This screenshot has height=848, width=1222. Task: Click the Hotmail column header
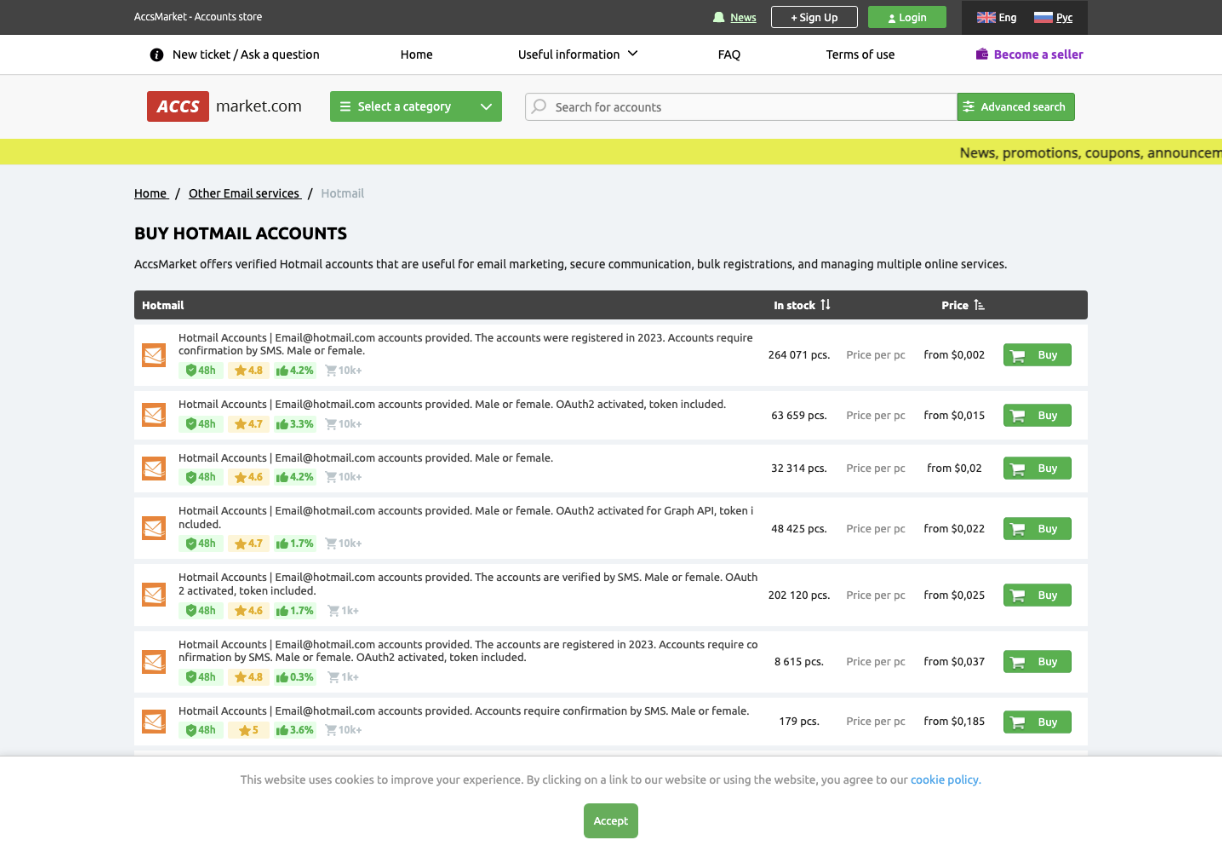pos(163,305)
